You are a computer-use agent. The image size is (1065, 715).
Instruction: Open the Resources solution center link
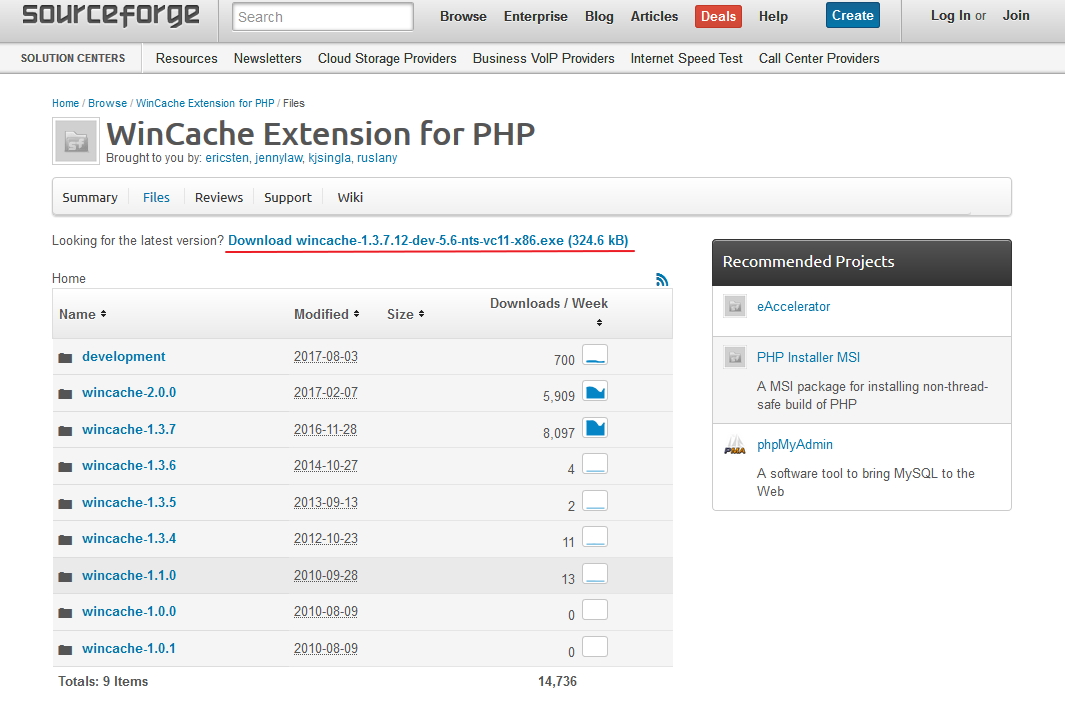point(187,58)
